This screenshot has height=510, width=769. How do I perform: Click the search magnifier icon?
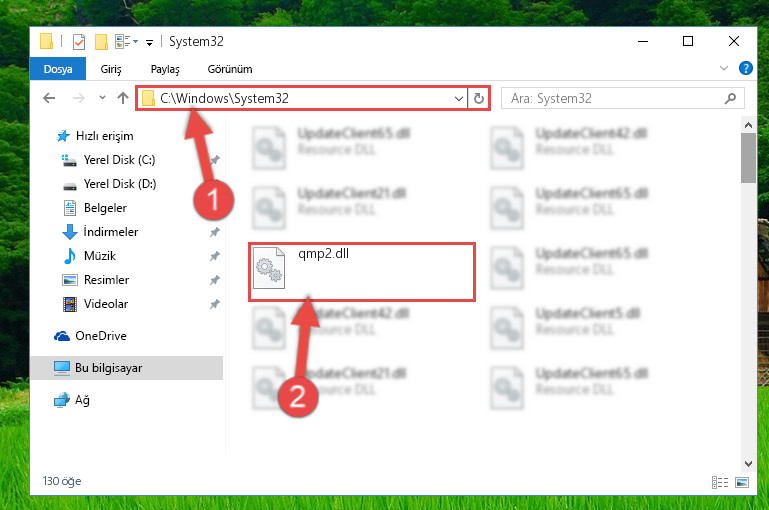click(730, 99)
